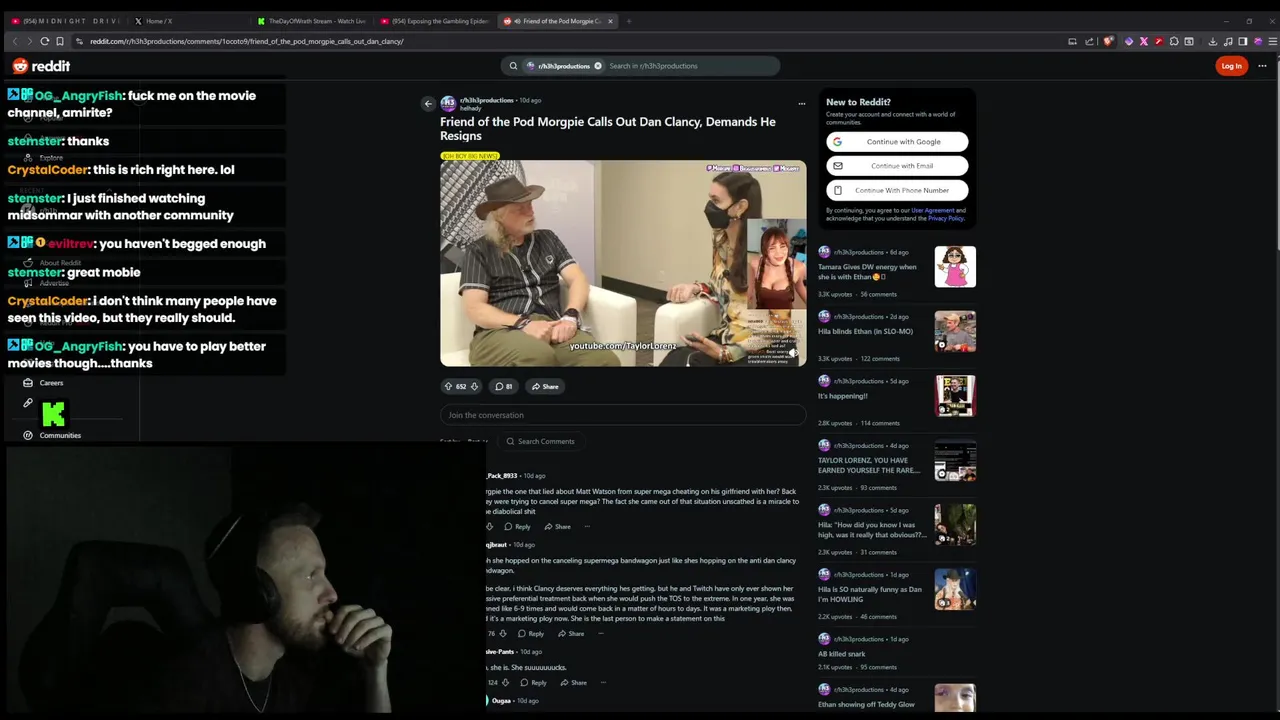1280x720 pixels.
Task: Switch to Exposing the Gambling Epidemic tab
Action: point(435,21)
